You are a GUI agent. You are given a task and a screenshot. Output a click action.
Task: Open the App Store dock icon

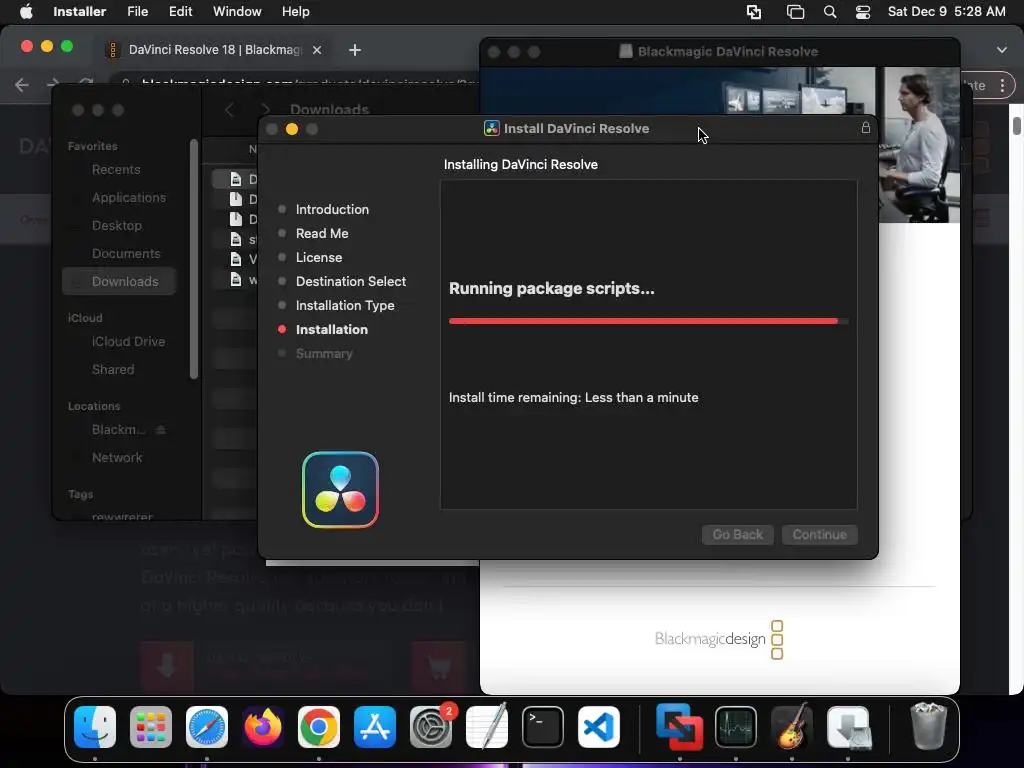coord(375,727)
